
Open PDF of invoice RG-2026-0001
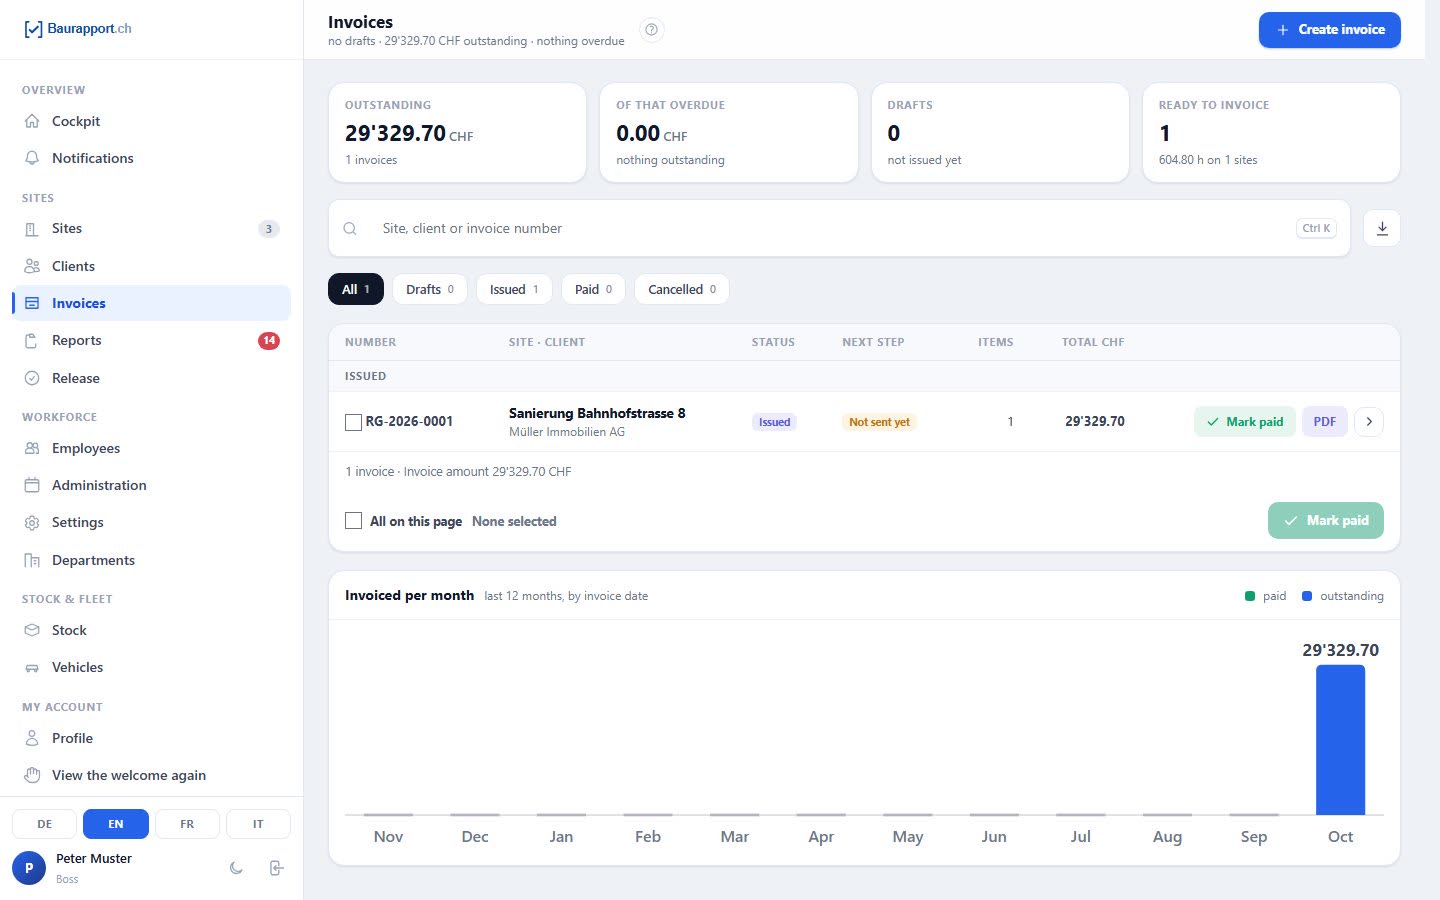[x=1325, y=422]
